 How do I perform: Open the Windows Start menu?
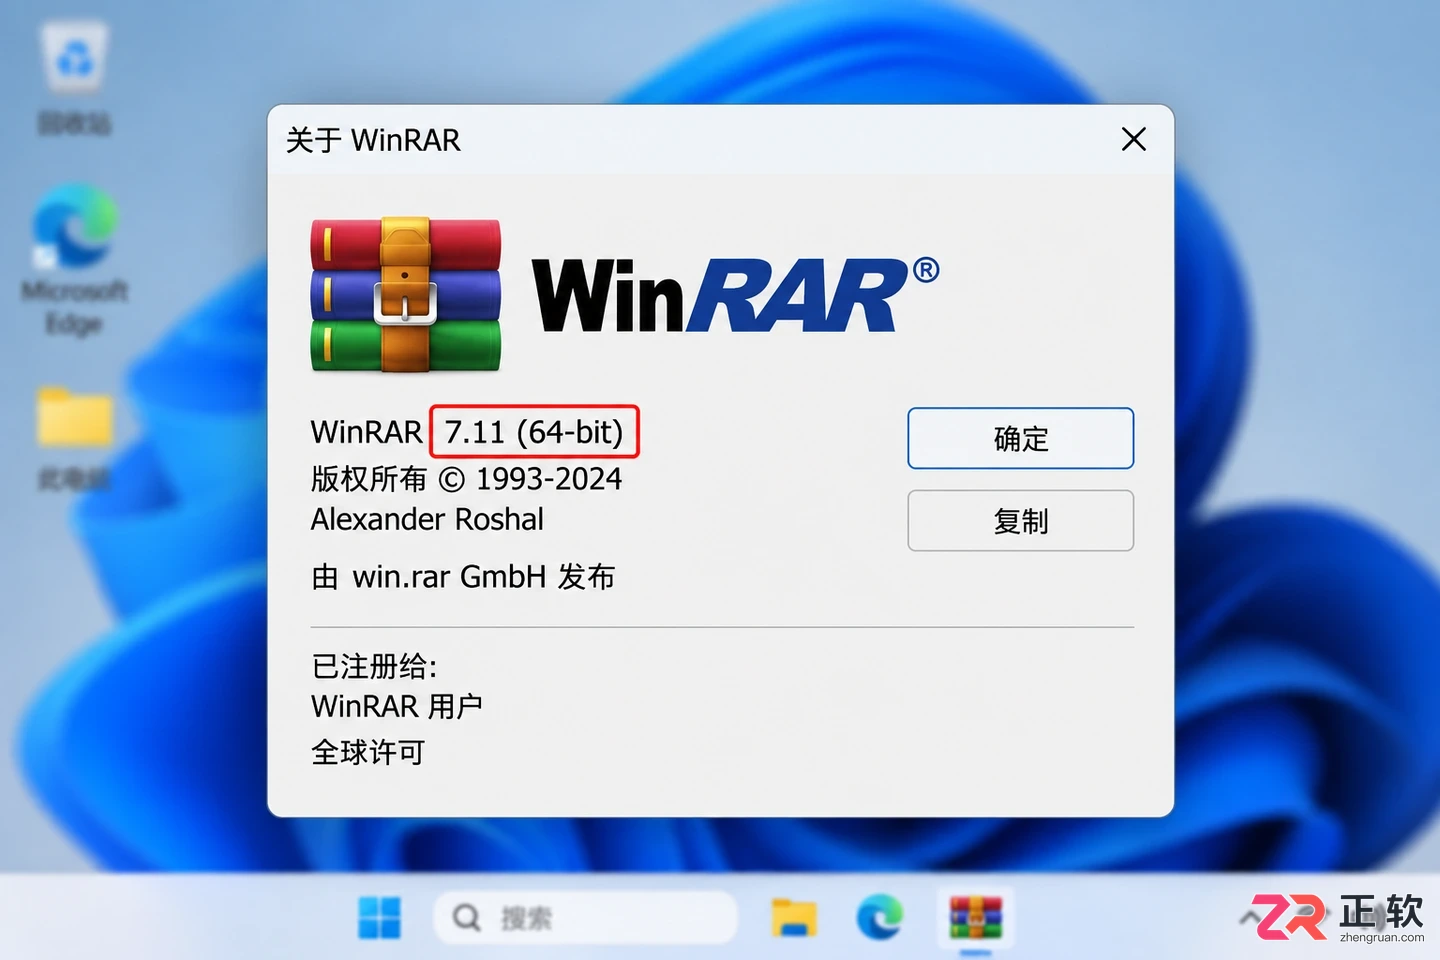tap(380, 917)
